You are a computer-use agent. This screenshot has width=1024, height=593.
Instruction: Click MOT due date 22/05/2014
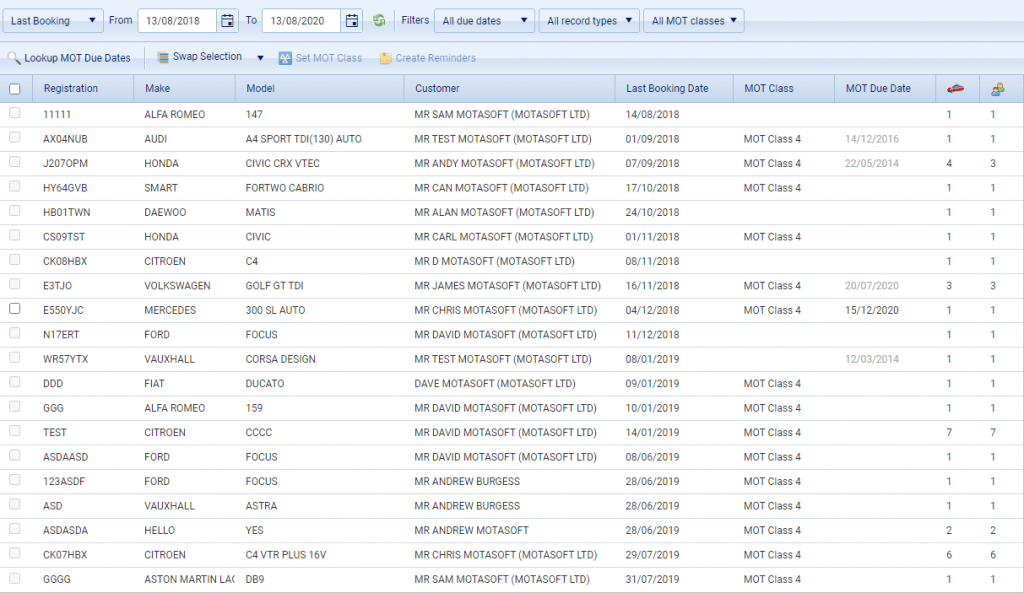coord(872,163)
